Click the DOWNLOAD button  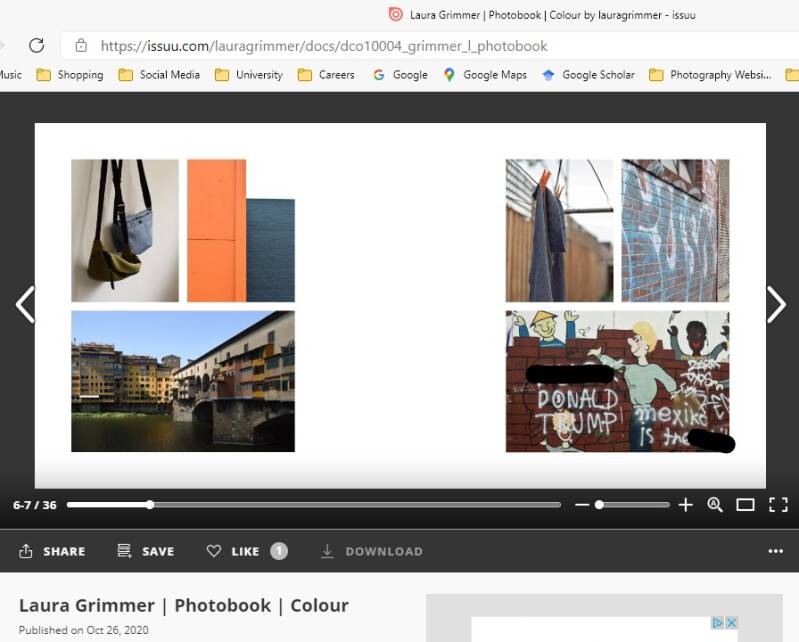coord(372,551)
